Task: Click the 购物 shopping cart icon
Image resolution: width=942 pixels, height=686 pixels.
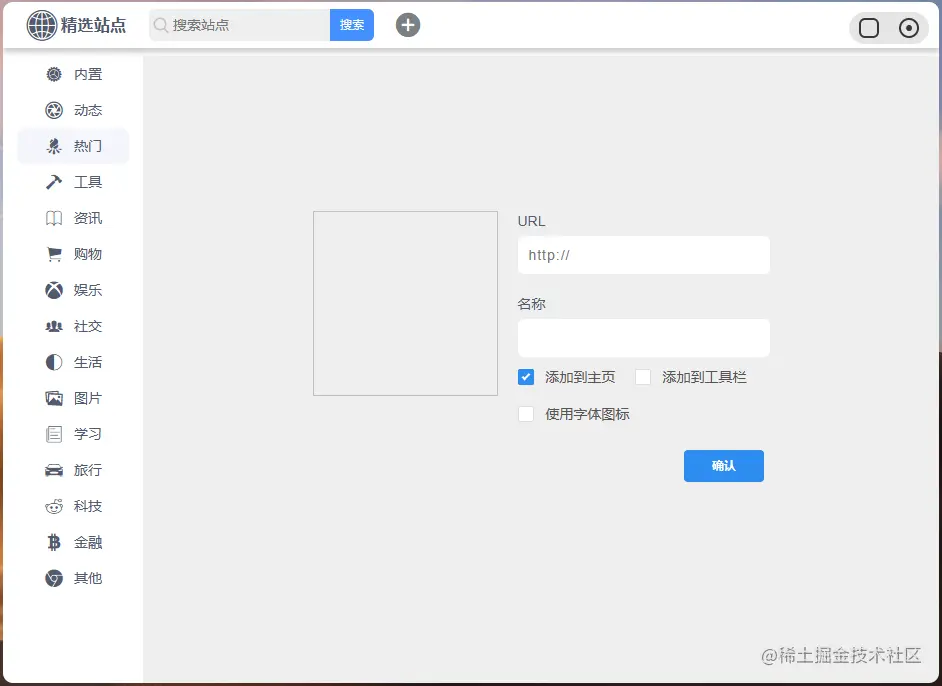Action: [x=54, y=254]
